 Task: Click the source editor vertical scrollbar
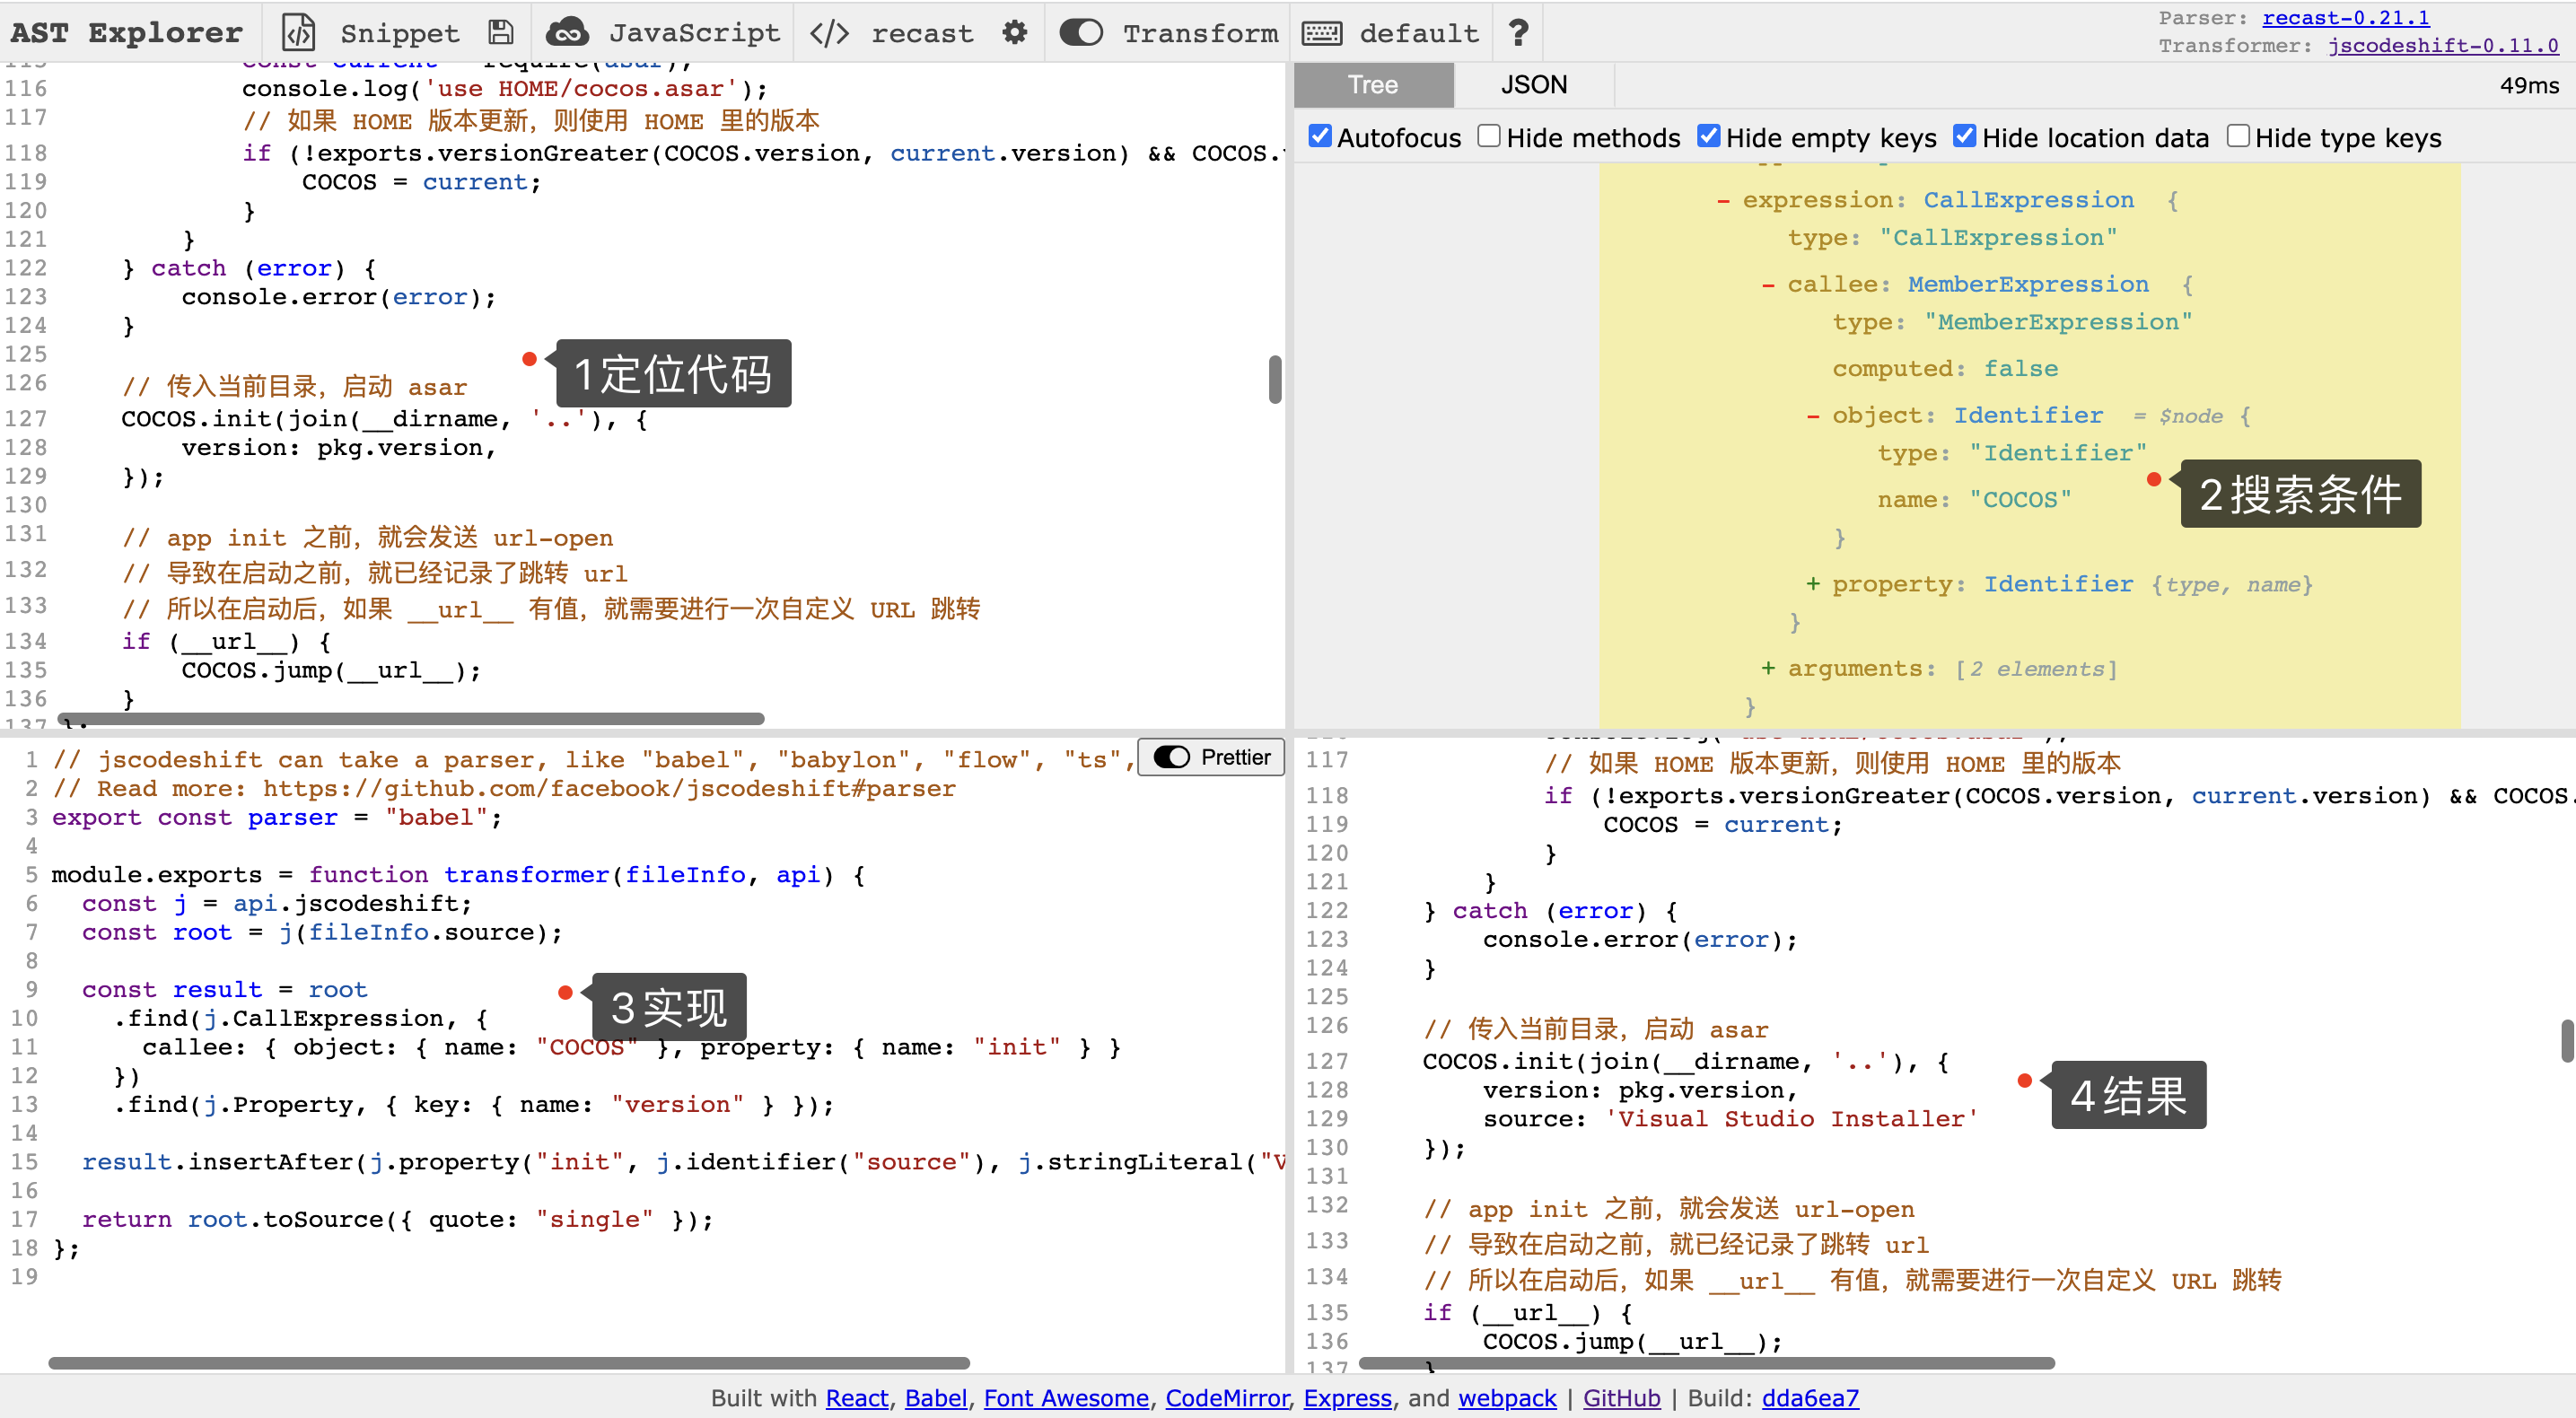click(1275, 379)
